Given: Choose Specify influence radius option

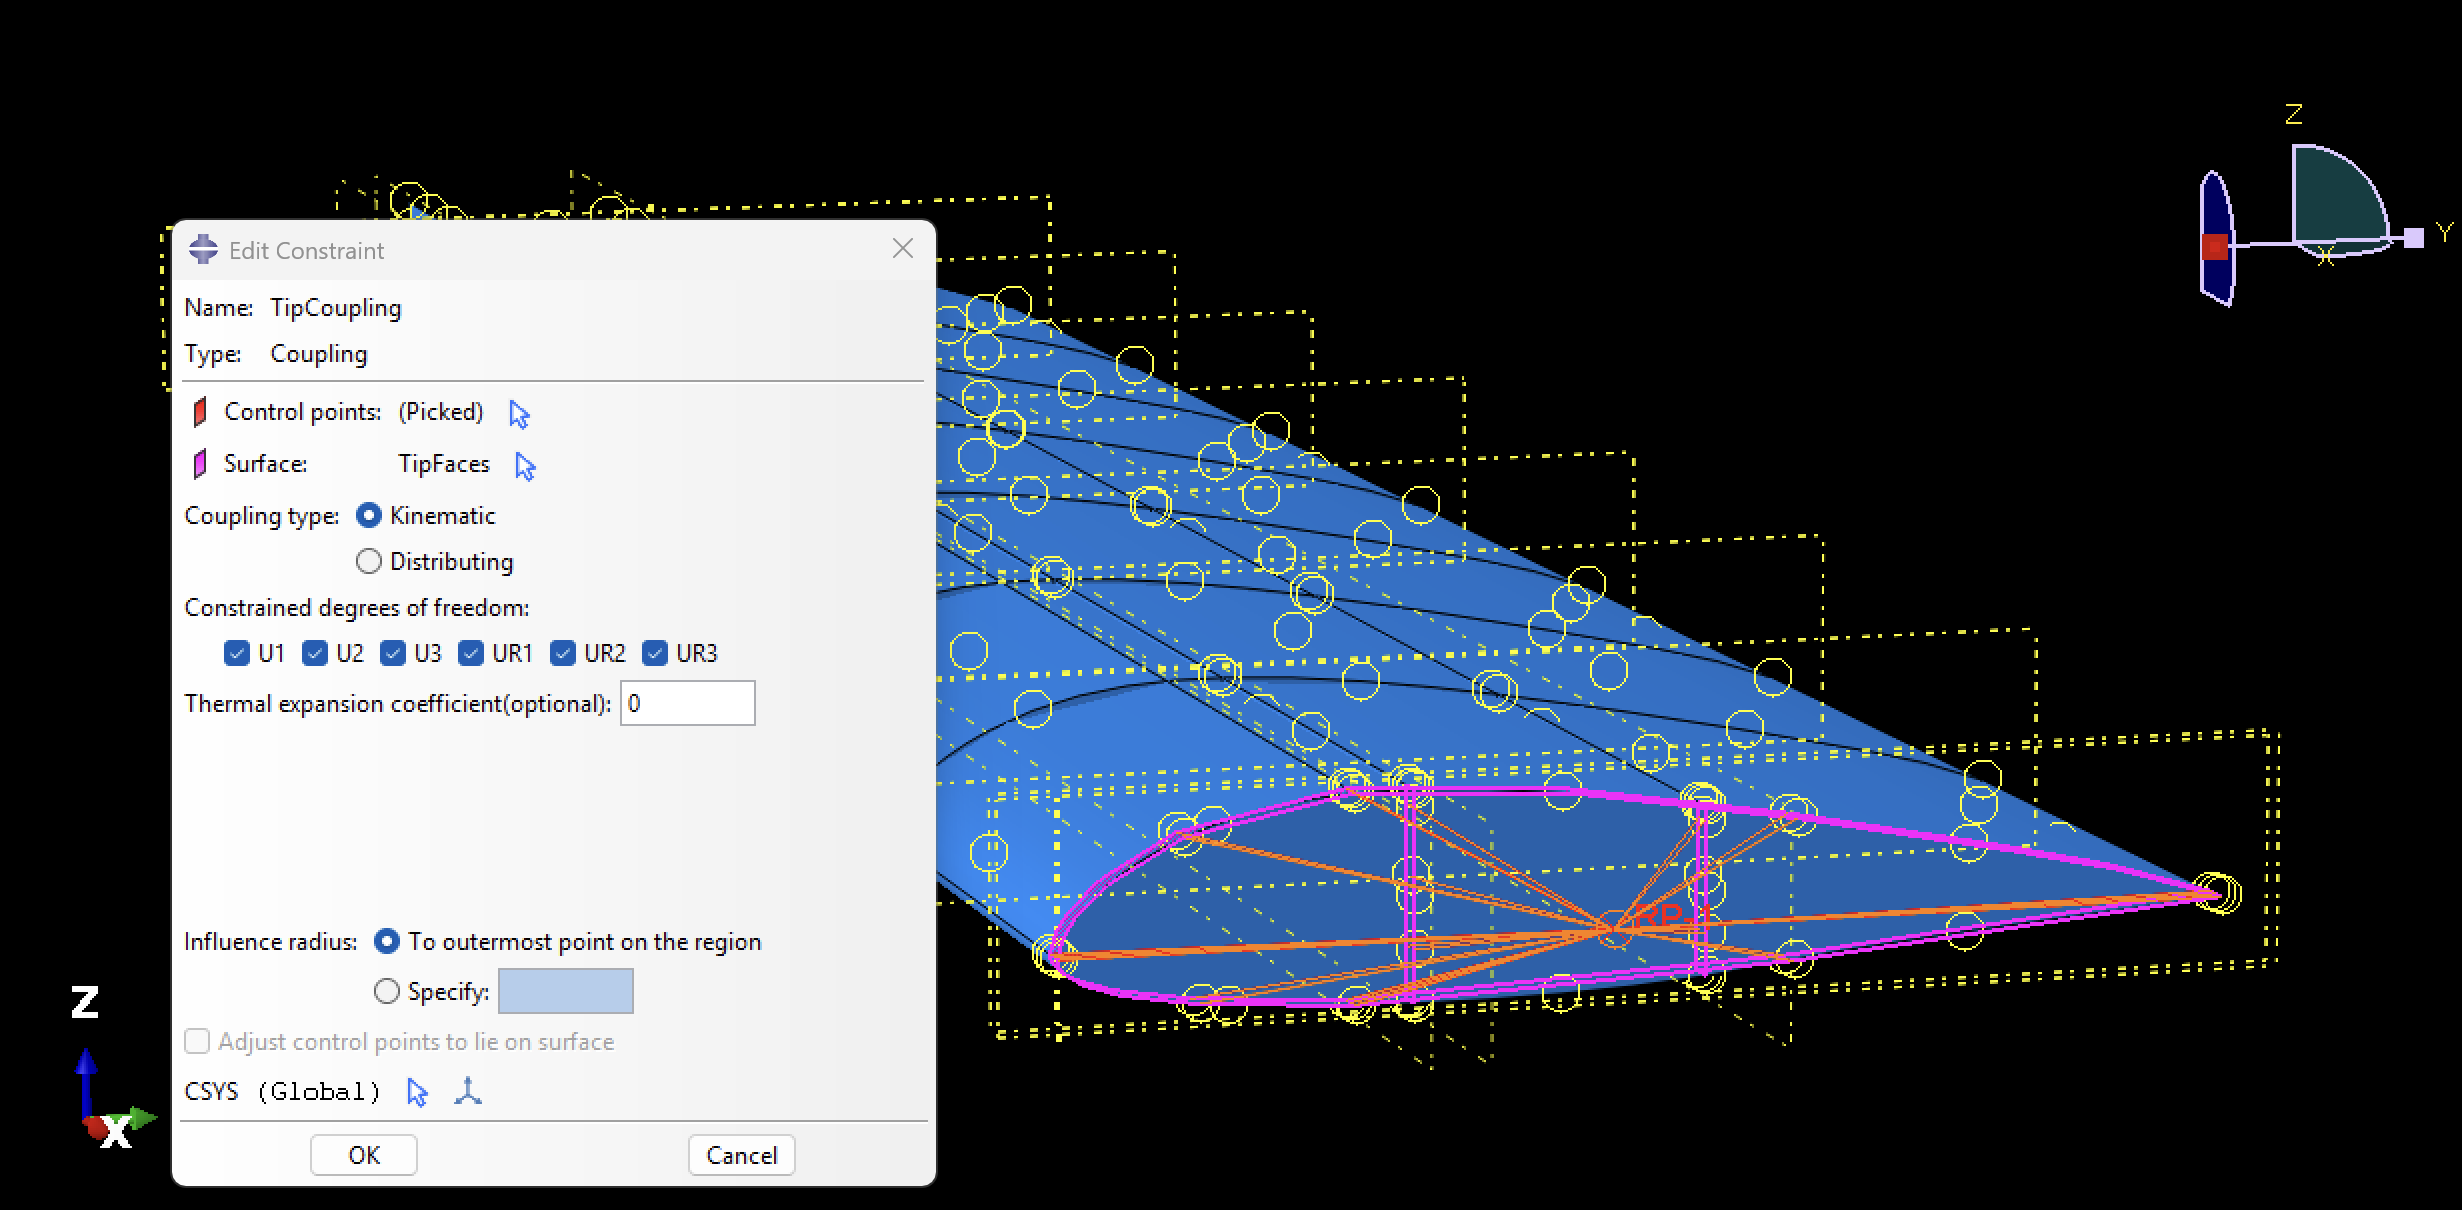Looking at the screenshot, I should 387,992.
